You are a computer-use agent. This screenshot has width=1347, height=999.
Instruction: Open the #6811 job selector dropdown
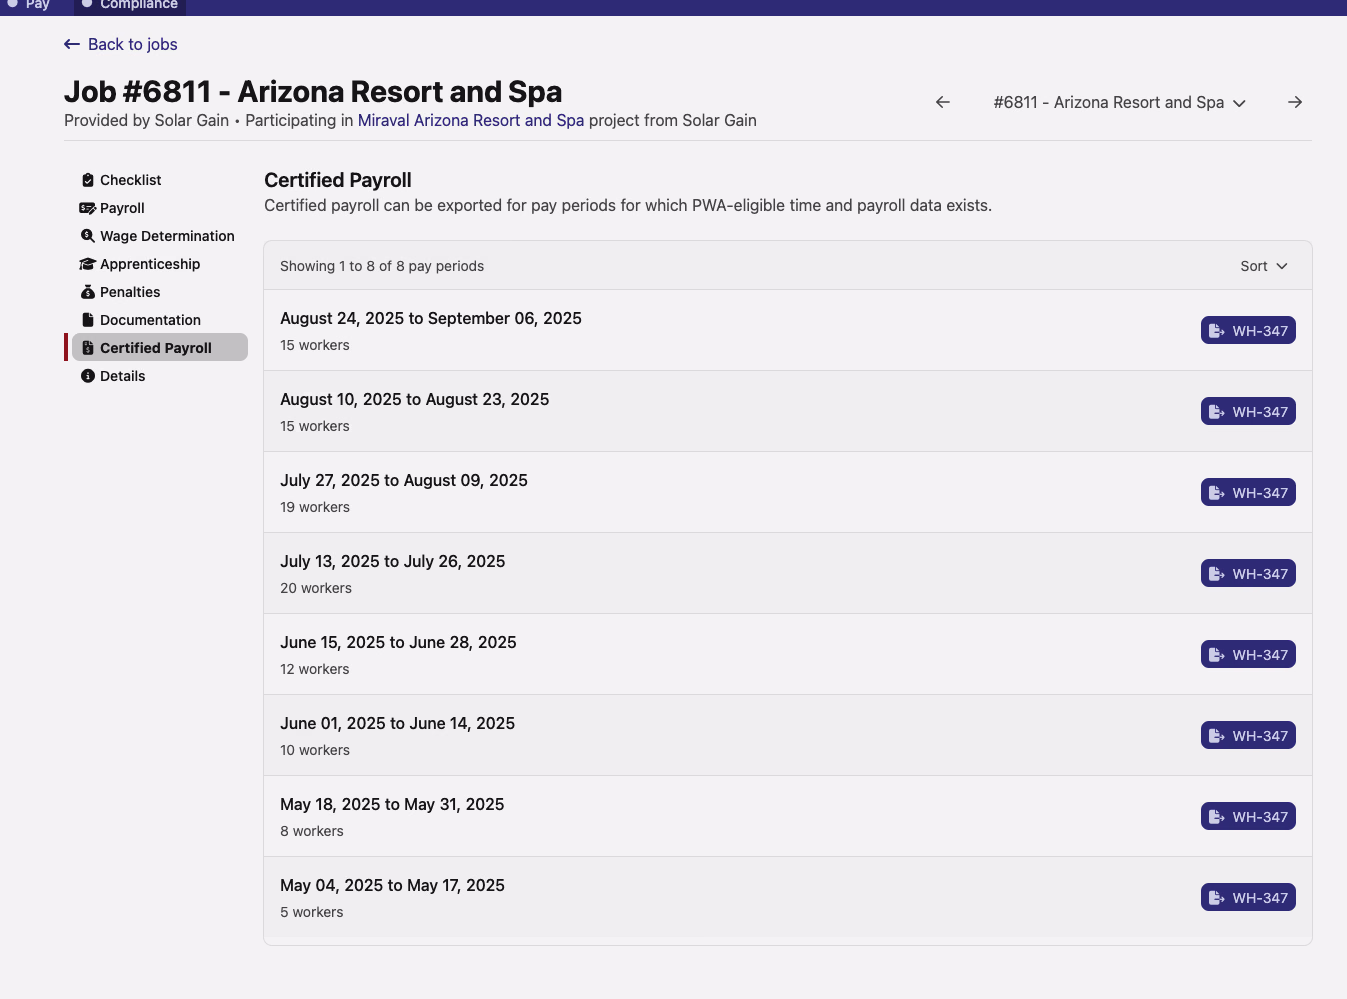click(x=1119, y=102)
